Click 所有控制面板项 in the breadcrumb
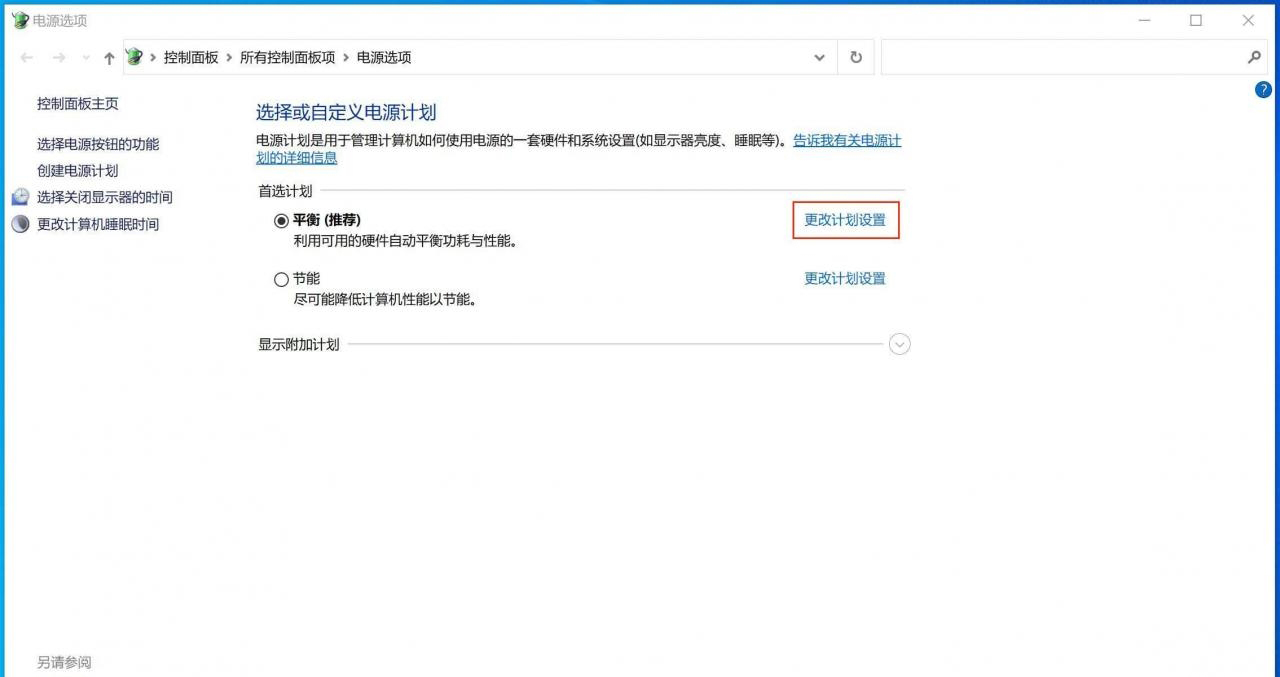Image resolution: width=1280 pixels, height=677 pixels. [x=287, y=58]
